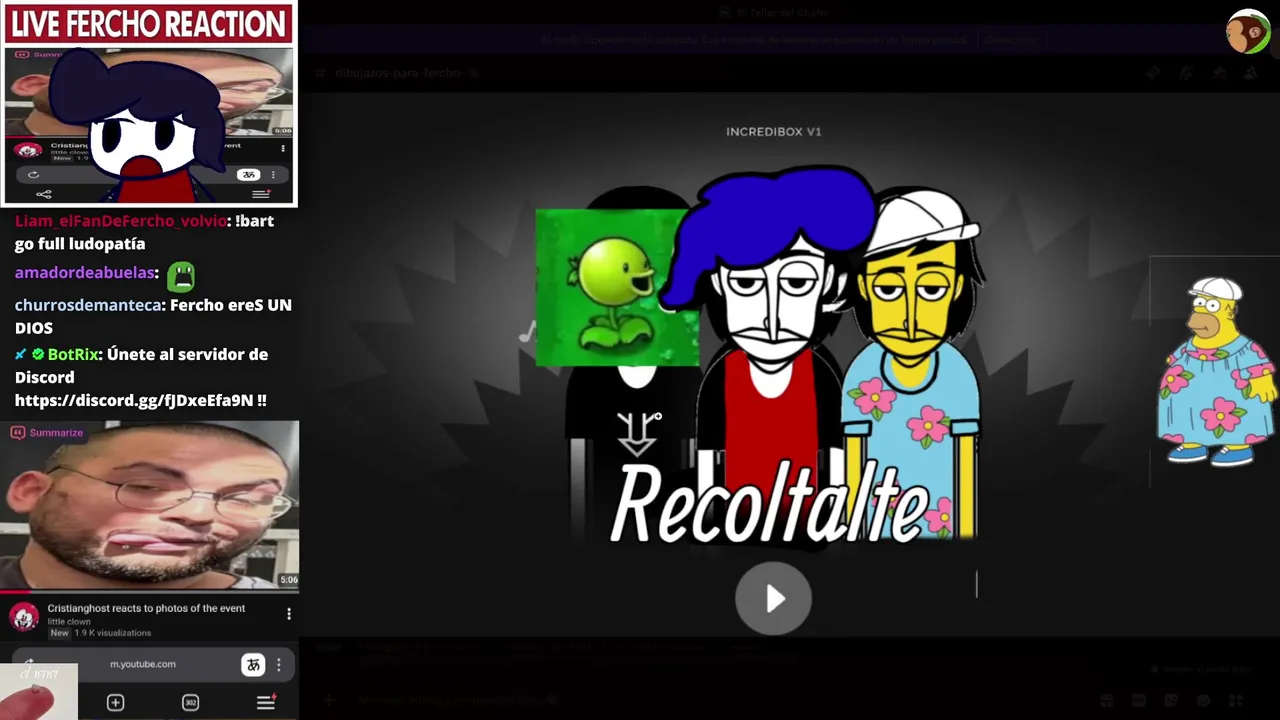Open the monkey avatar in top-right corner

1248,32
